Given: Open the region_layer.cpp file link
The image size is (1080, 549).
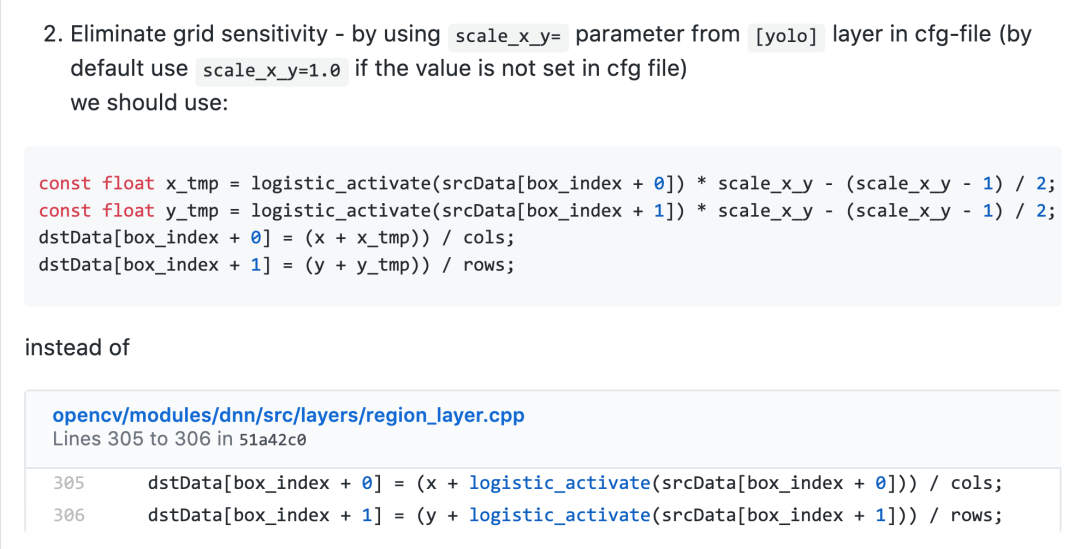Looking at the screenshot, I should 289,415.
